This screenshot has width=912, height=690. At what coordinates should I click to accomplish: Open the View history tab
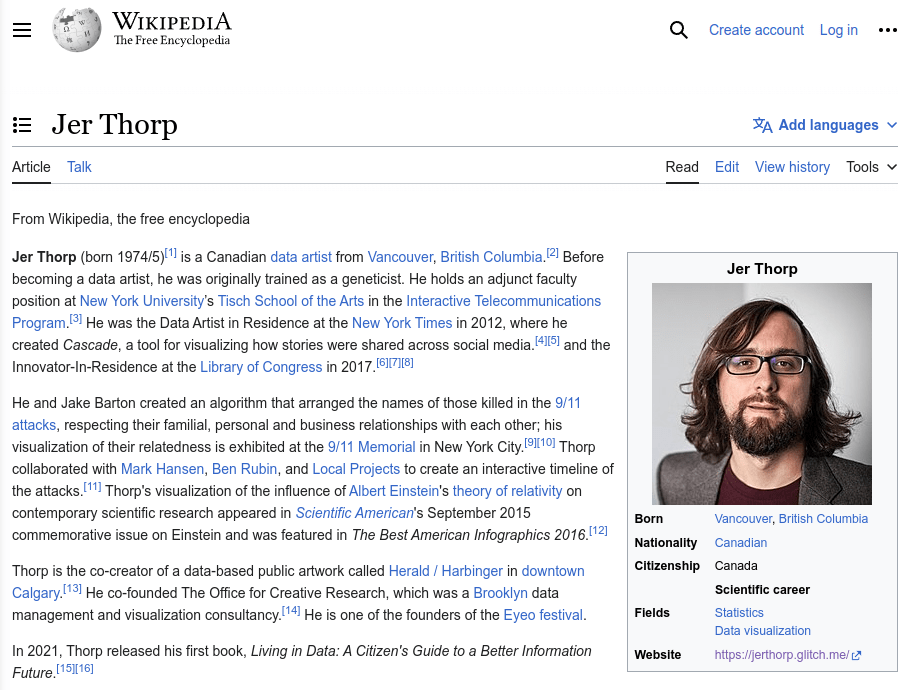(x=792, y=167)
